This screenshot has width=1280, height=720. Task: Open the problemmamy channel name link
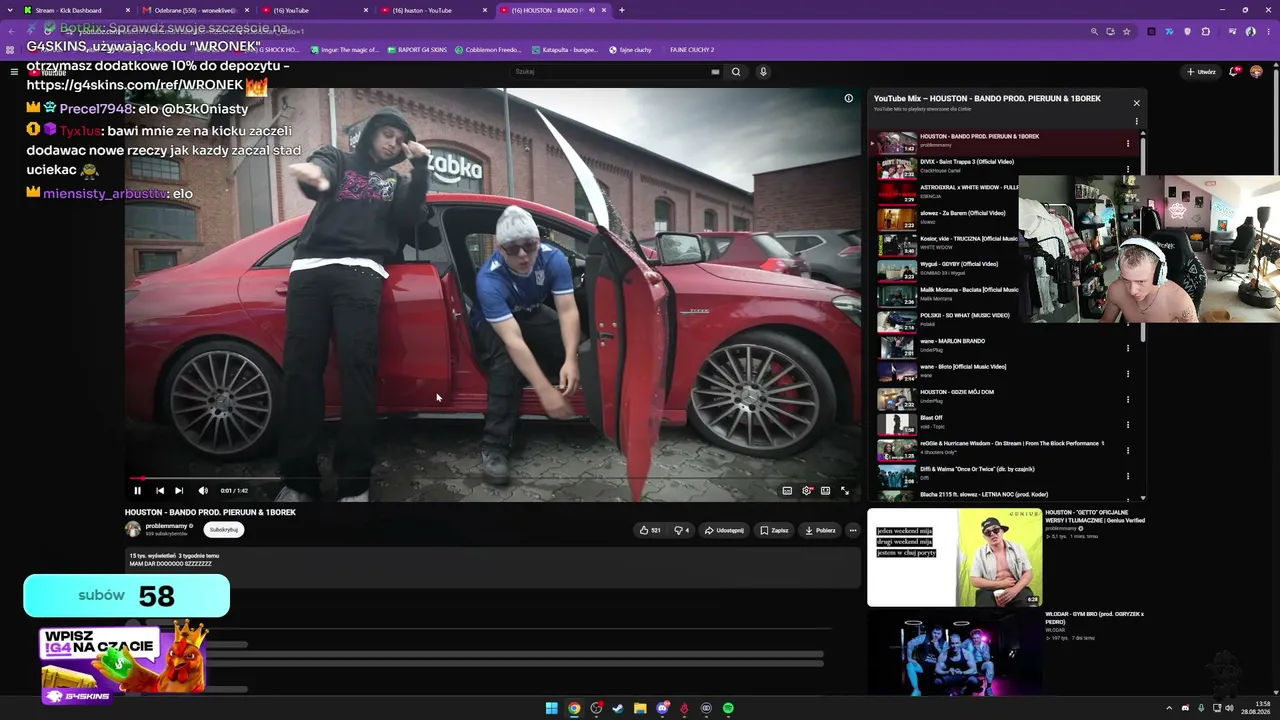pos(165,526)
